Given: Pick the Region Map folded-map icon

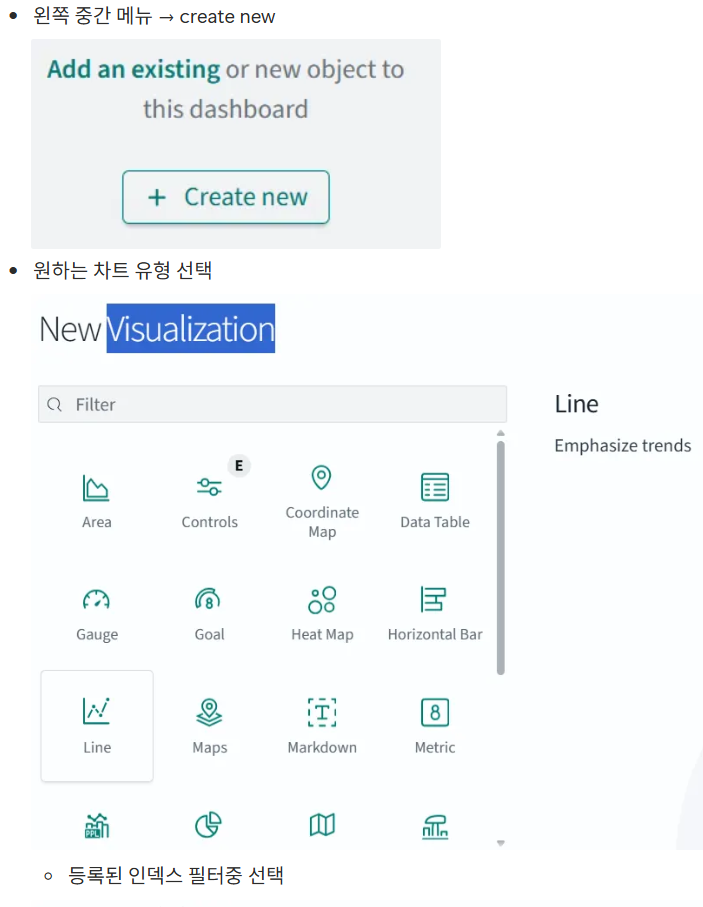Looking at the screenshot, I should 322,825.
